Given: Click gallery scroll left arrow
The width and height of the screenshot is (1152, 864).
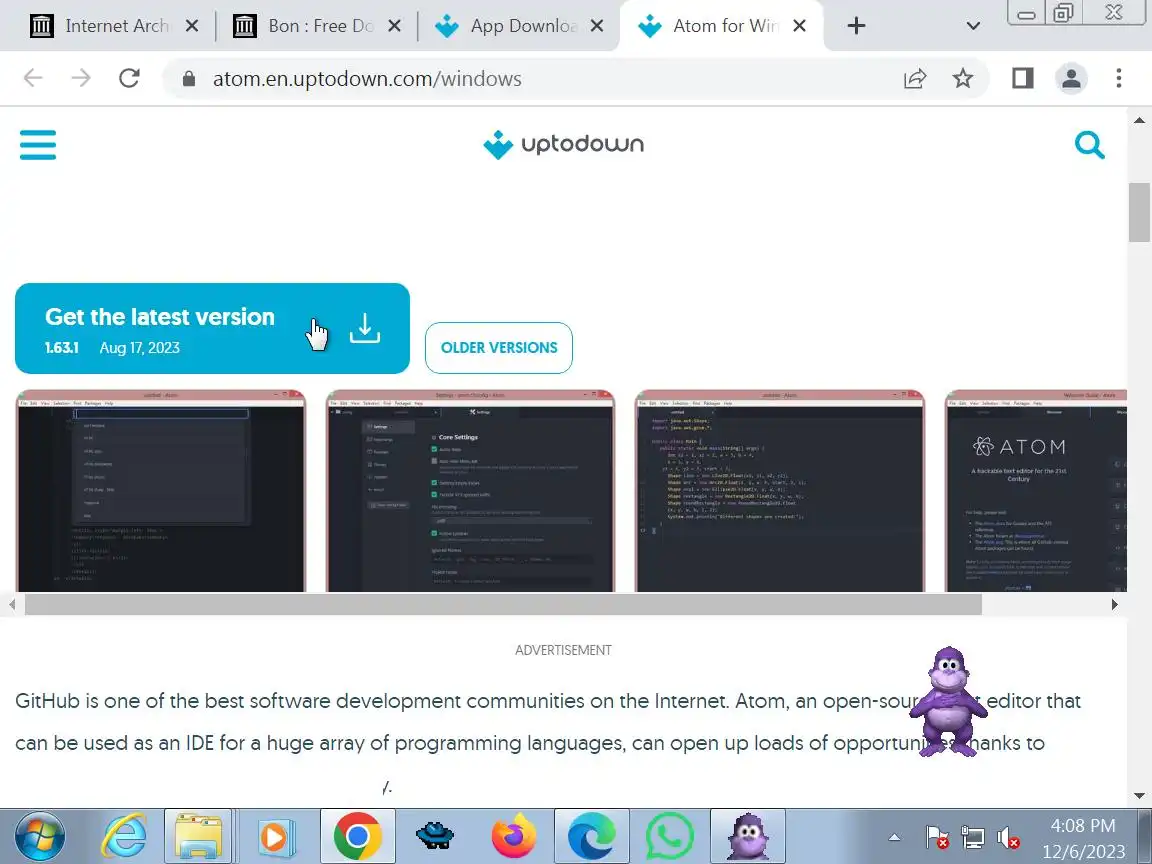Looking at the screenshot, I should point(12,605).
